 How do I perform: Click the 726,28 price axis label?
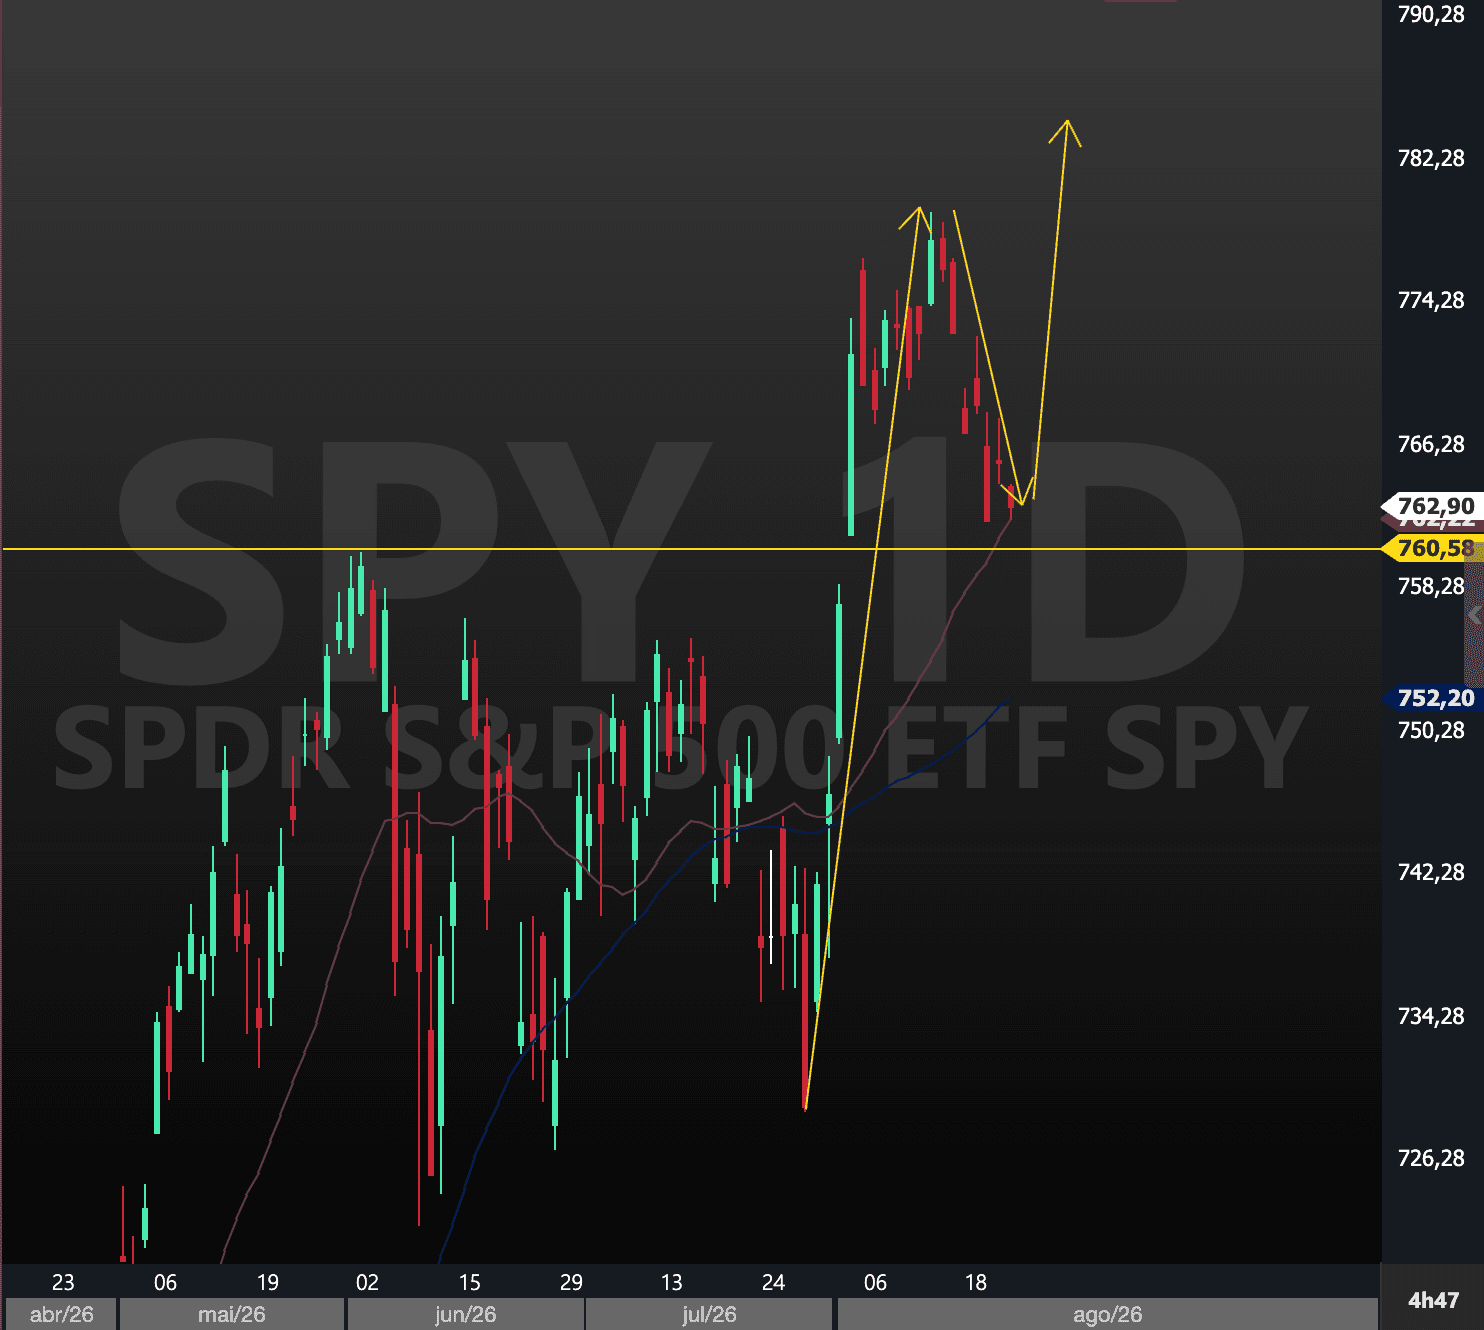(1431, 1158)
